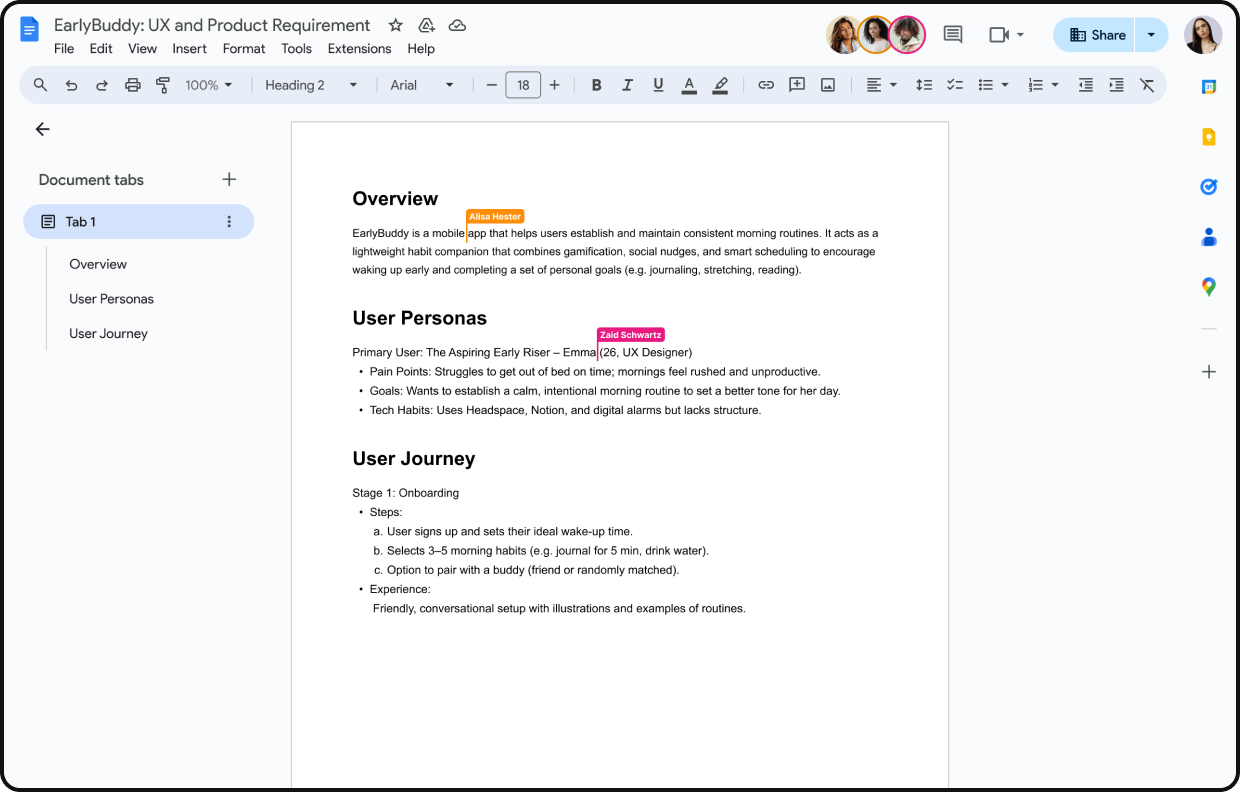The width and height of the screenshot is (1240, 792).
Task: Open your account profile avatar
Action: (x=1203, y=35)
